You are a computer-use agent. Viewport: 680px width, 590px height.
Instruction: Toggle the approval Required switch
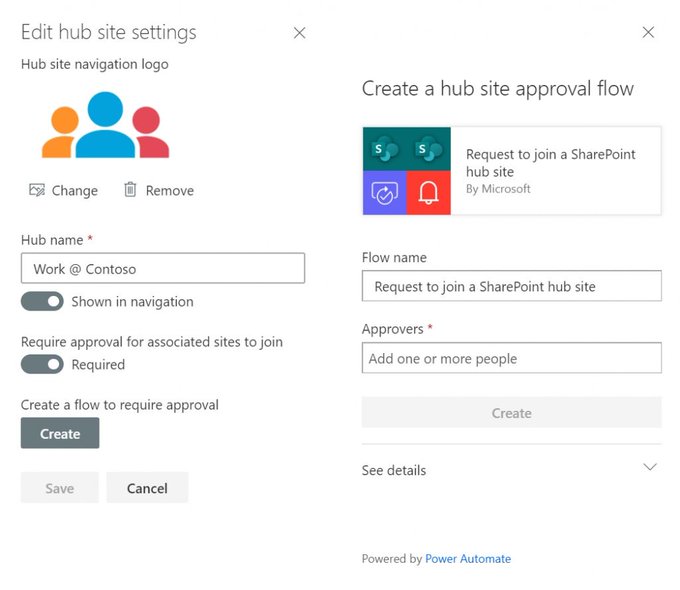click(42, 364)
